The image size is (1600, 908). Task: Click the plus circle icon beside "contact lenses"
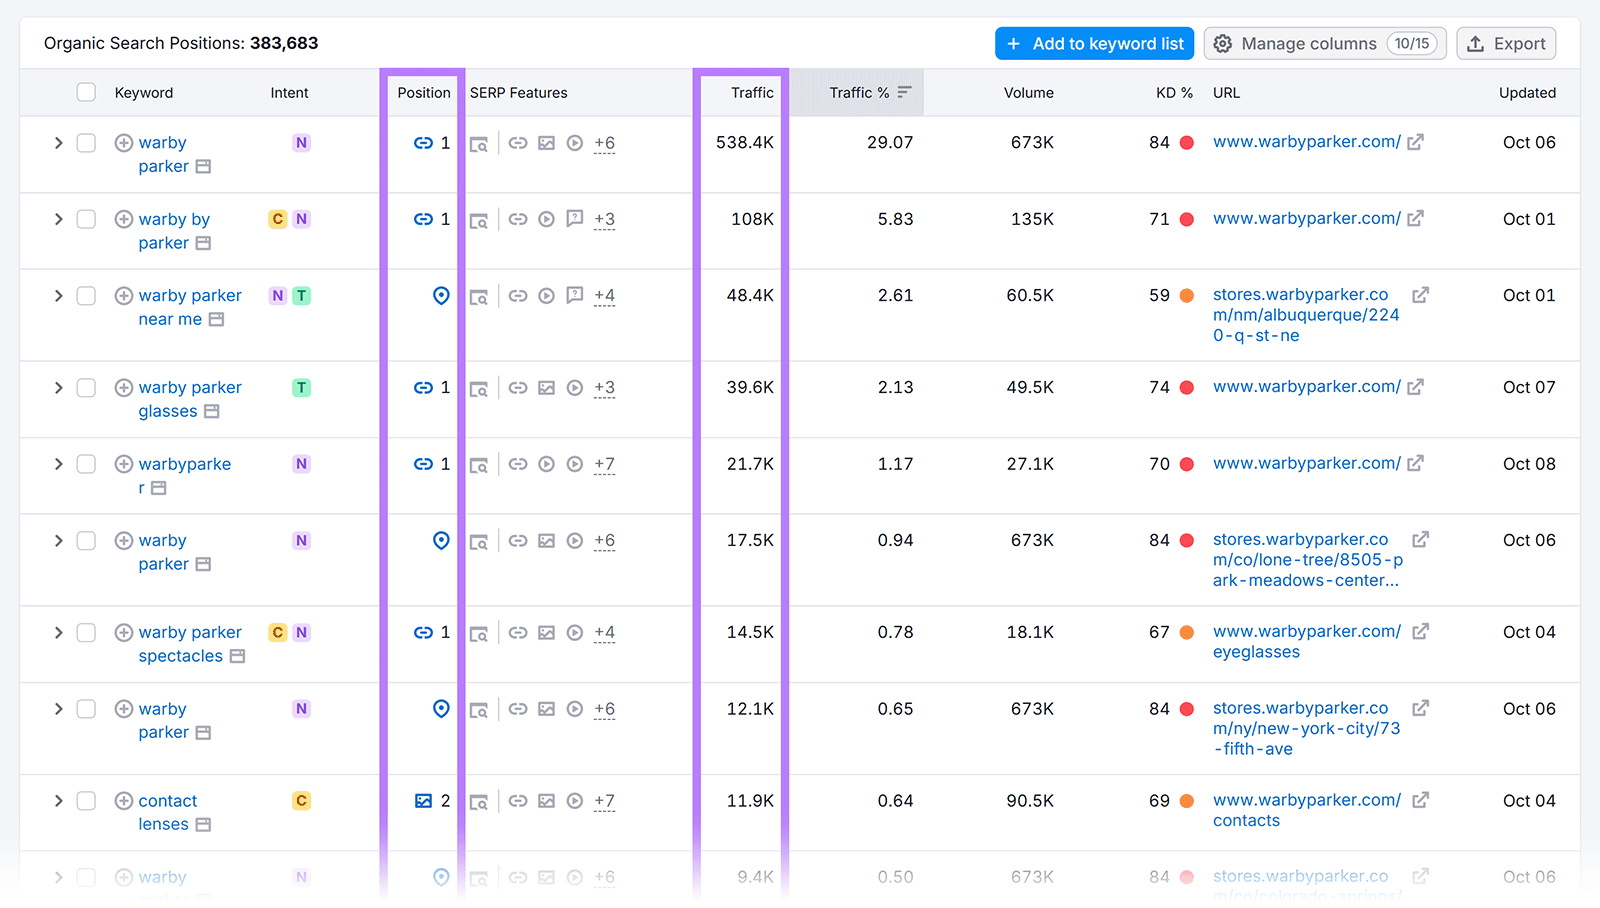click(x=123, y=800)
